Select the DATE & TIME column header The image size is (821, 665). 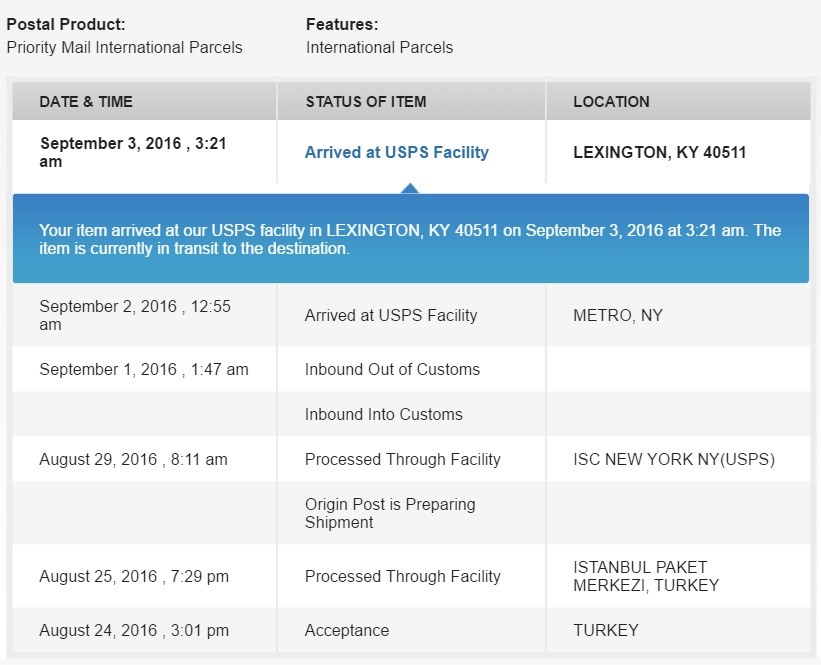click(86, 102)
